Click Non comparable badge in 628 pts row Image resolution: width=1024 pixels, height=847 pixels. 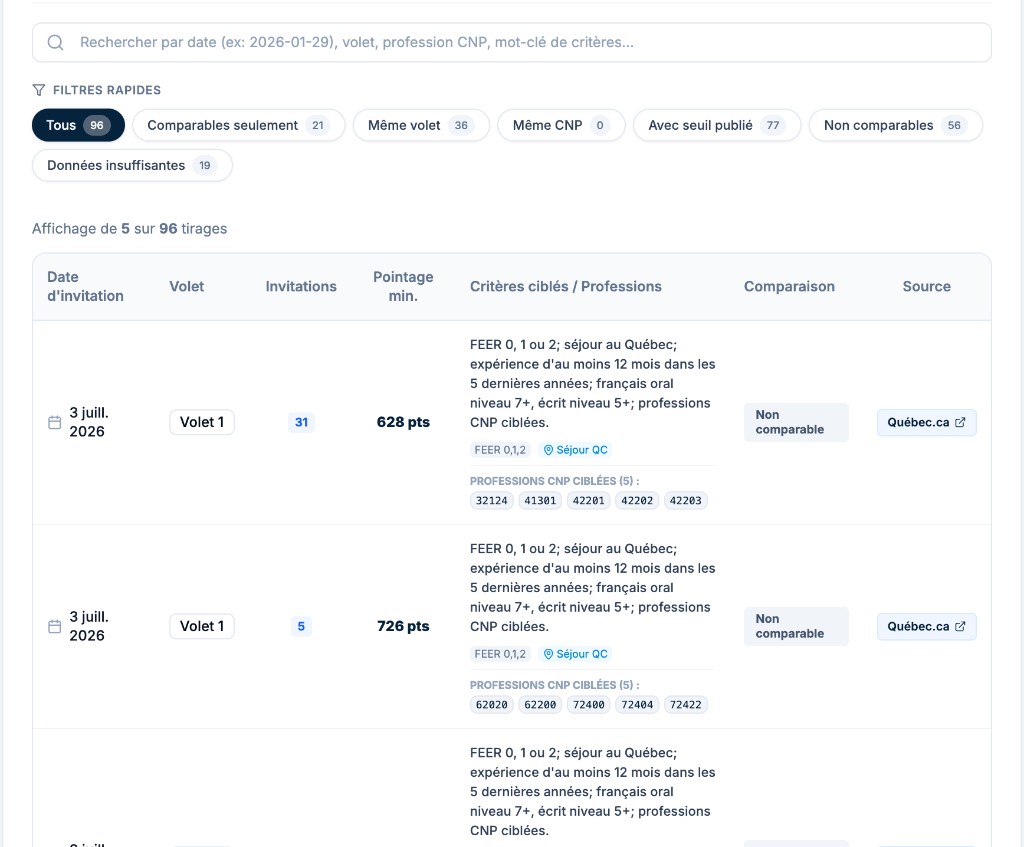(x=796, y=422)
